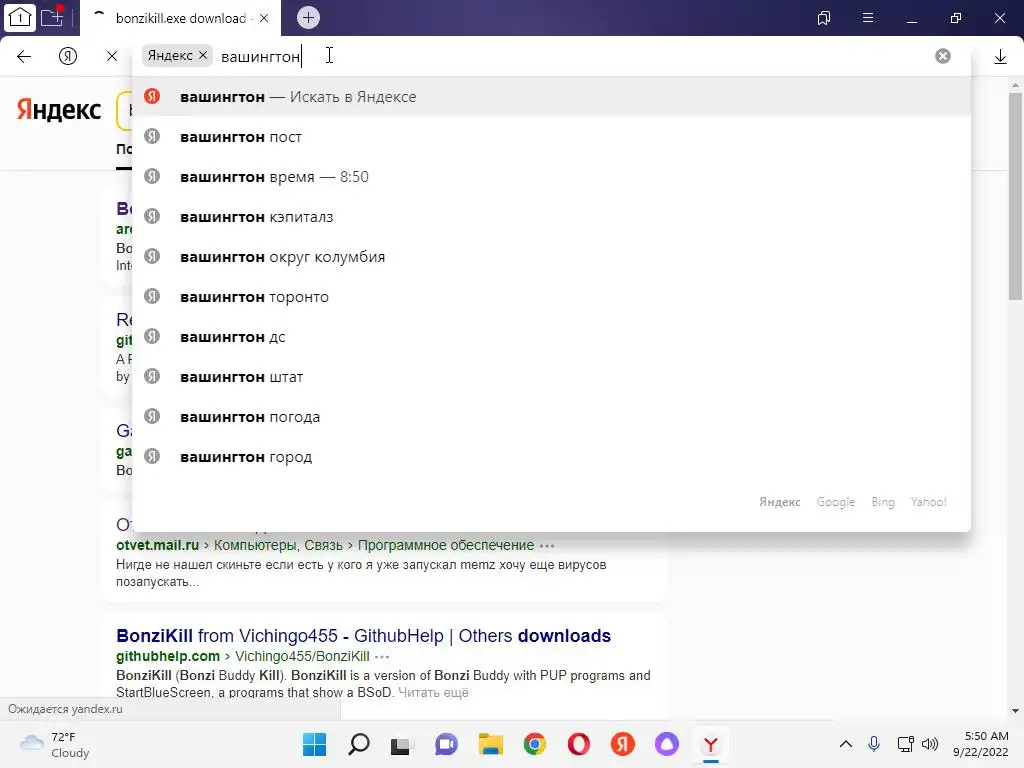The image size is (1024, 768).
Task: Remove the Яндекс search chip
Action: pyautogui.click(x=203, y=56)
